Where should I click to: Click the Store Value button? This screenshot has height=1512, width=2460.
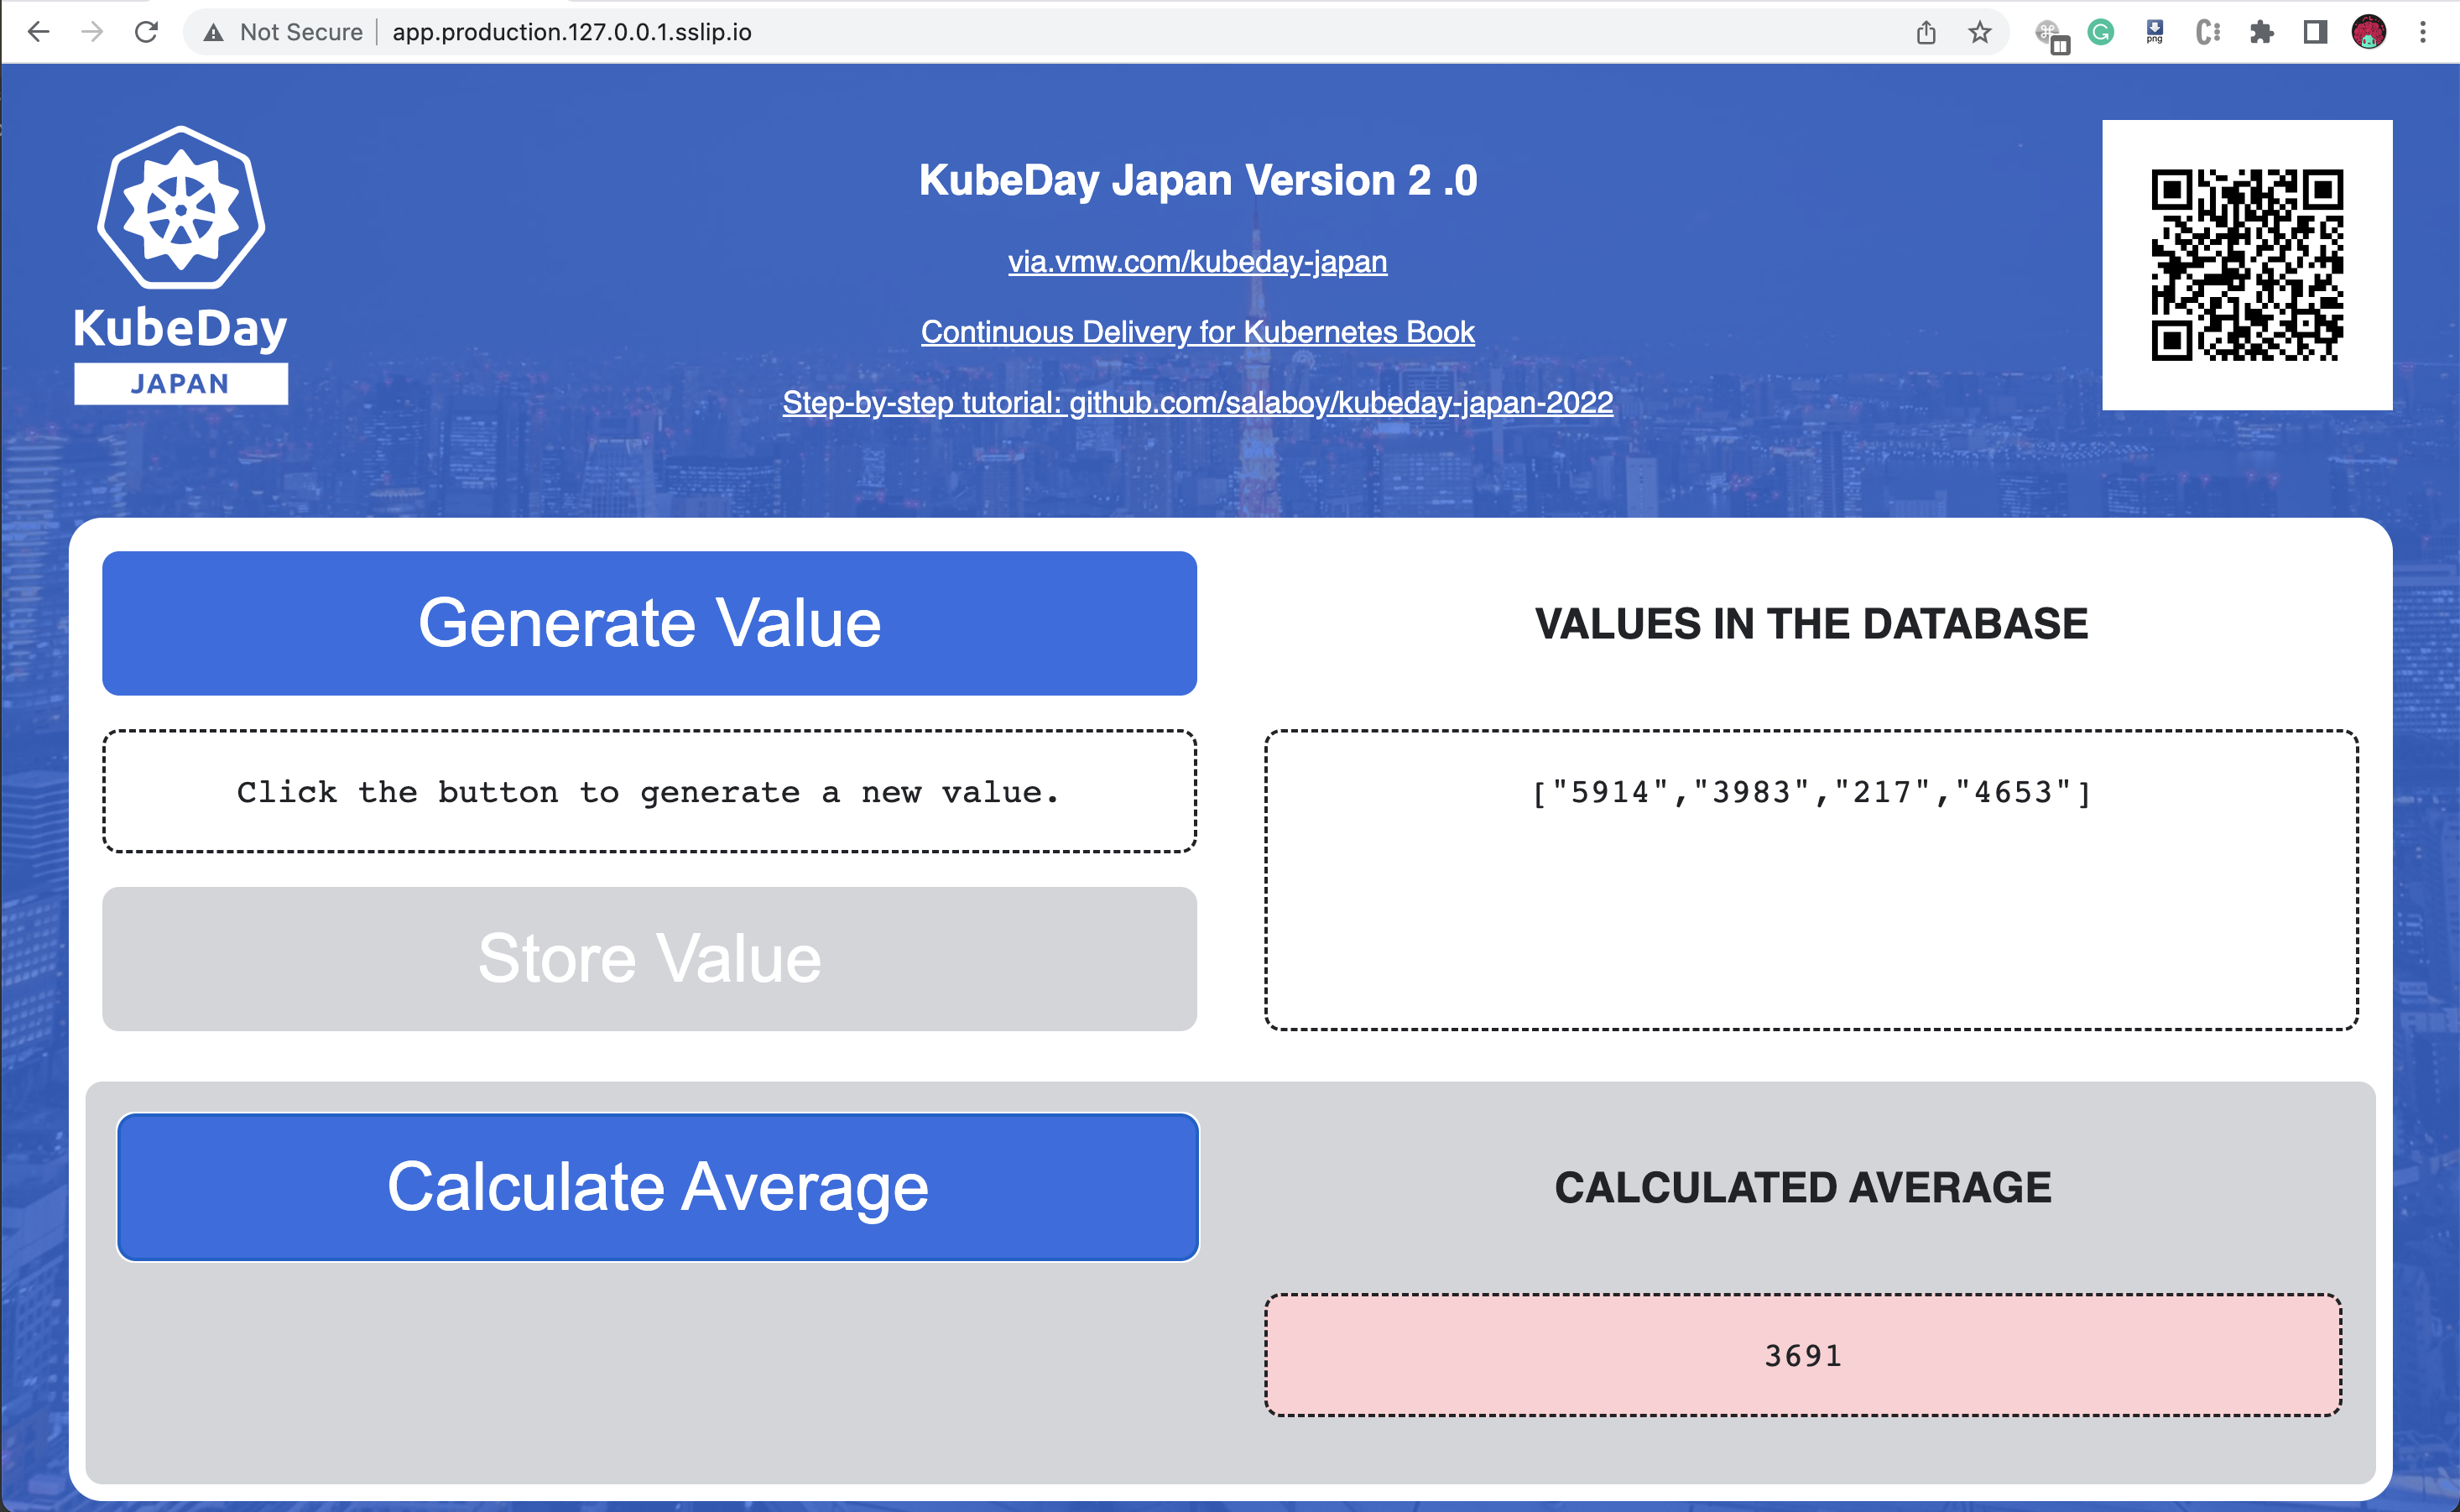[x=649, y=958]
